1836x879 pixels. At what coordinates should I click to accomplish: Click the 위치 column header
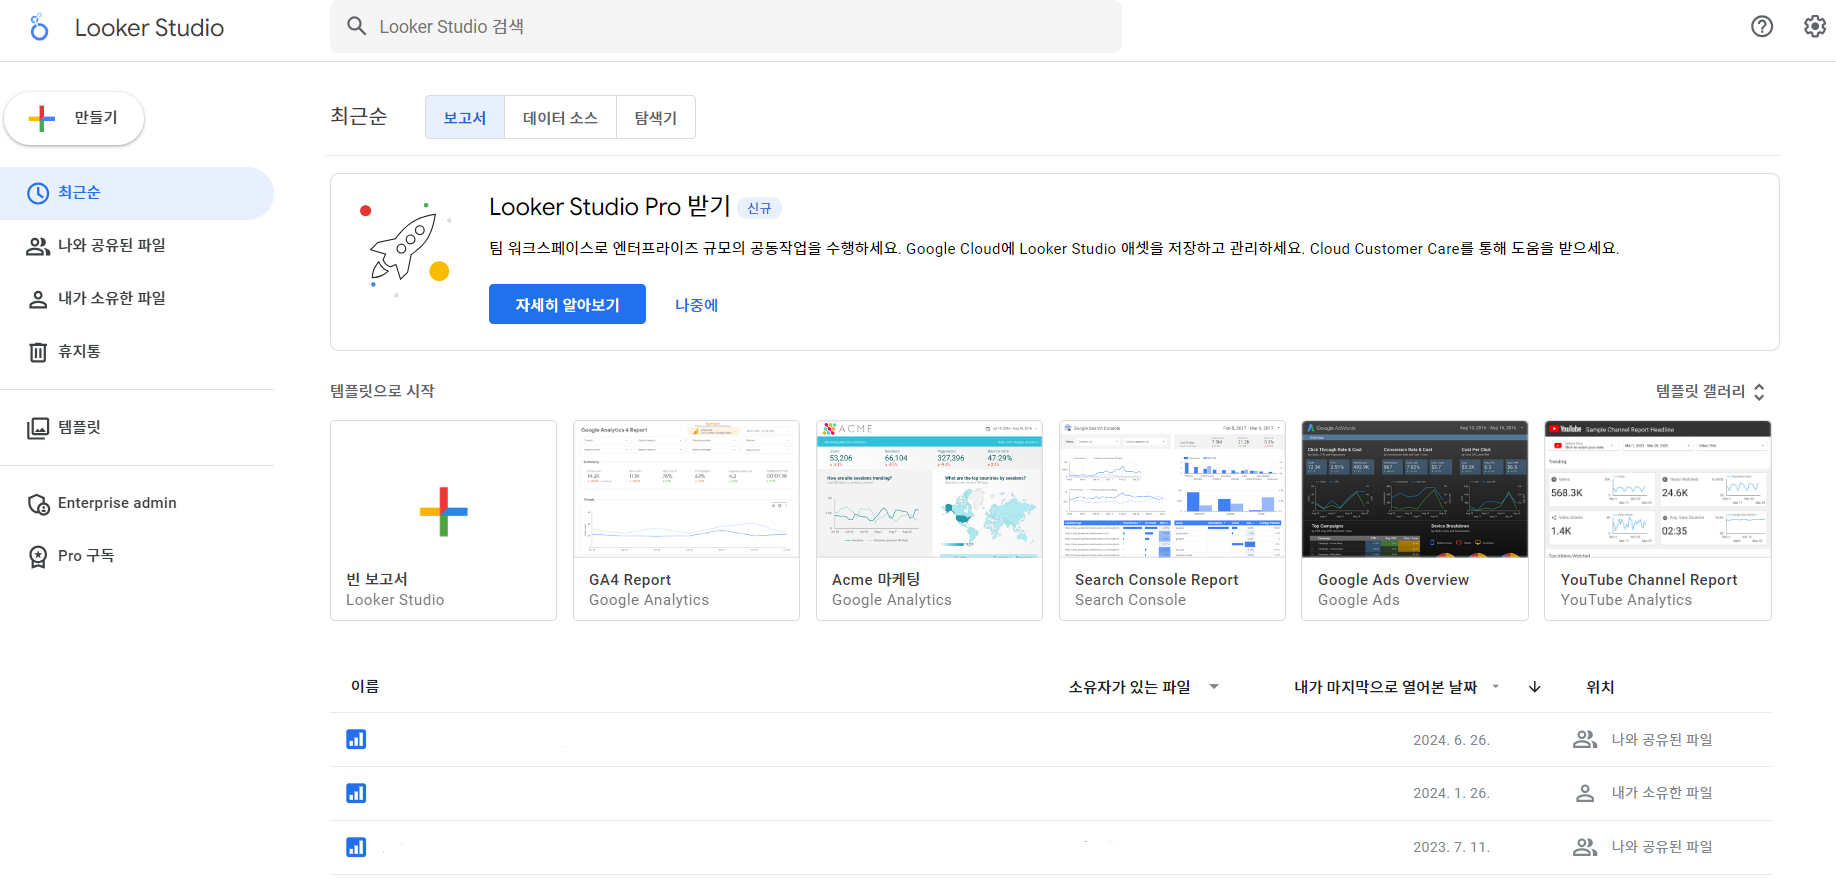[x=1600, y=687]
